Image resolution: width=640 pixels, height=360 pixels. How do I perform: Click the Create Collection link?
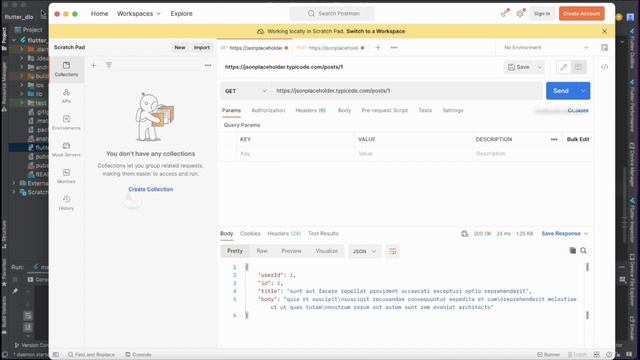(151, 189)
